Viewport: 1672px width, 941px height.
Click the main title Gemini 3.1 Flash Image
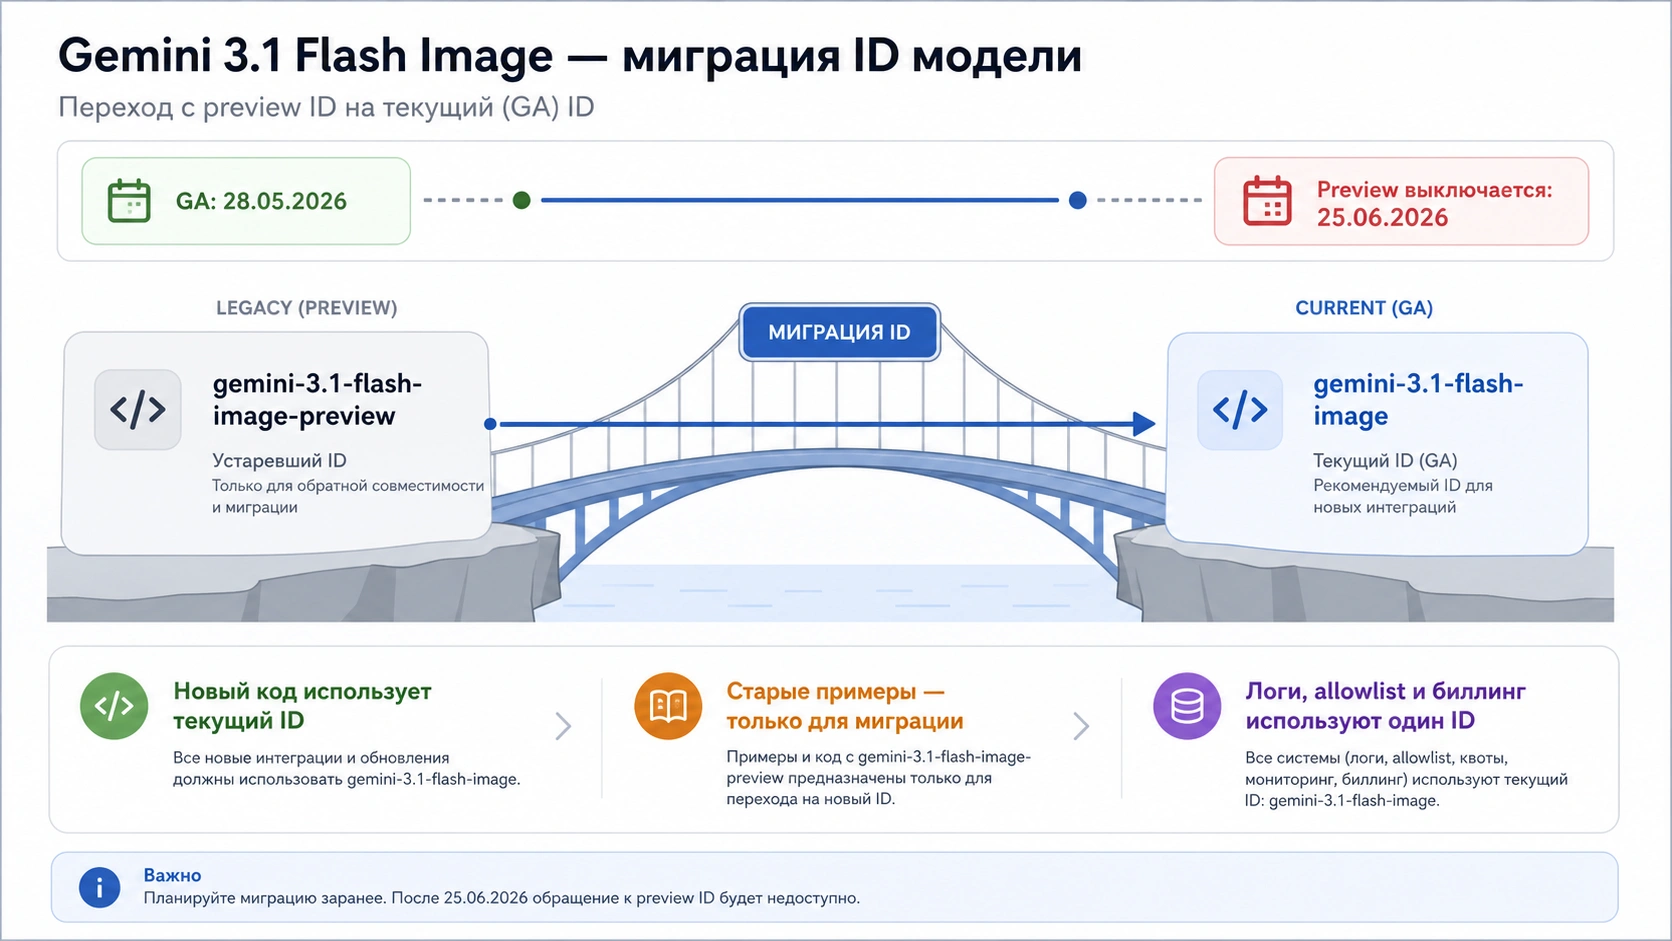pos(570,55)
